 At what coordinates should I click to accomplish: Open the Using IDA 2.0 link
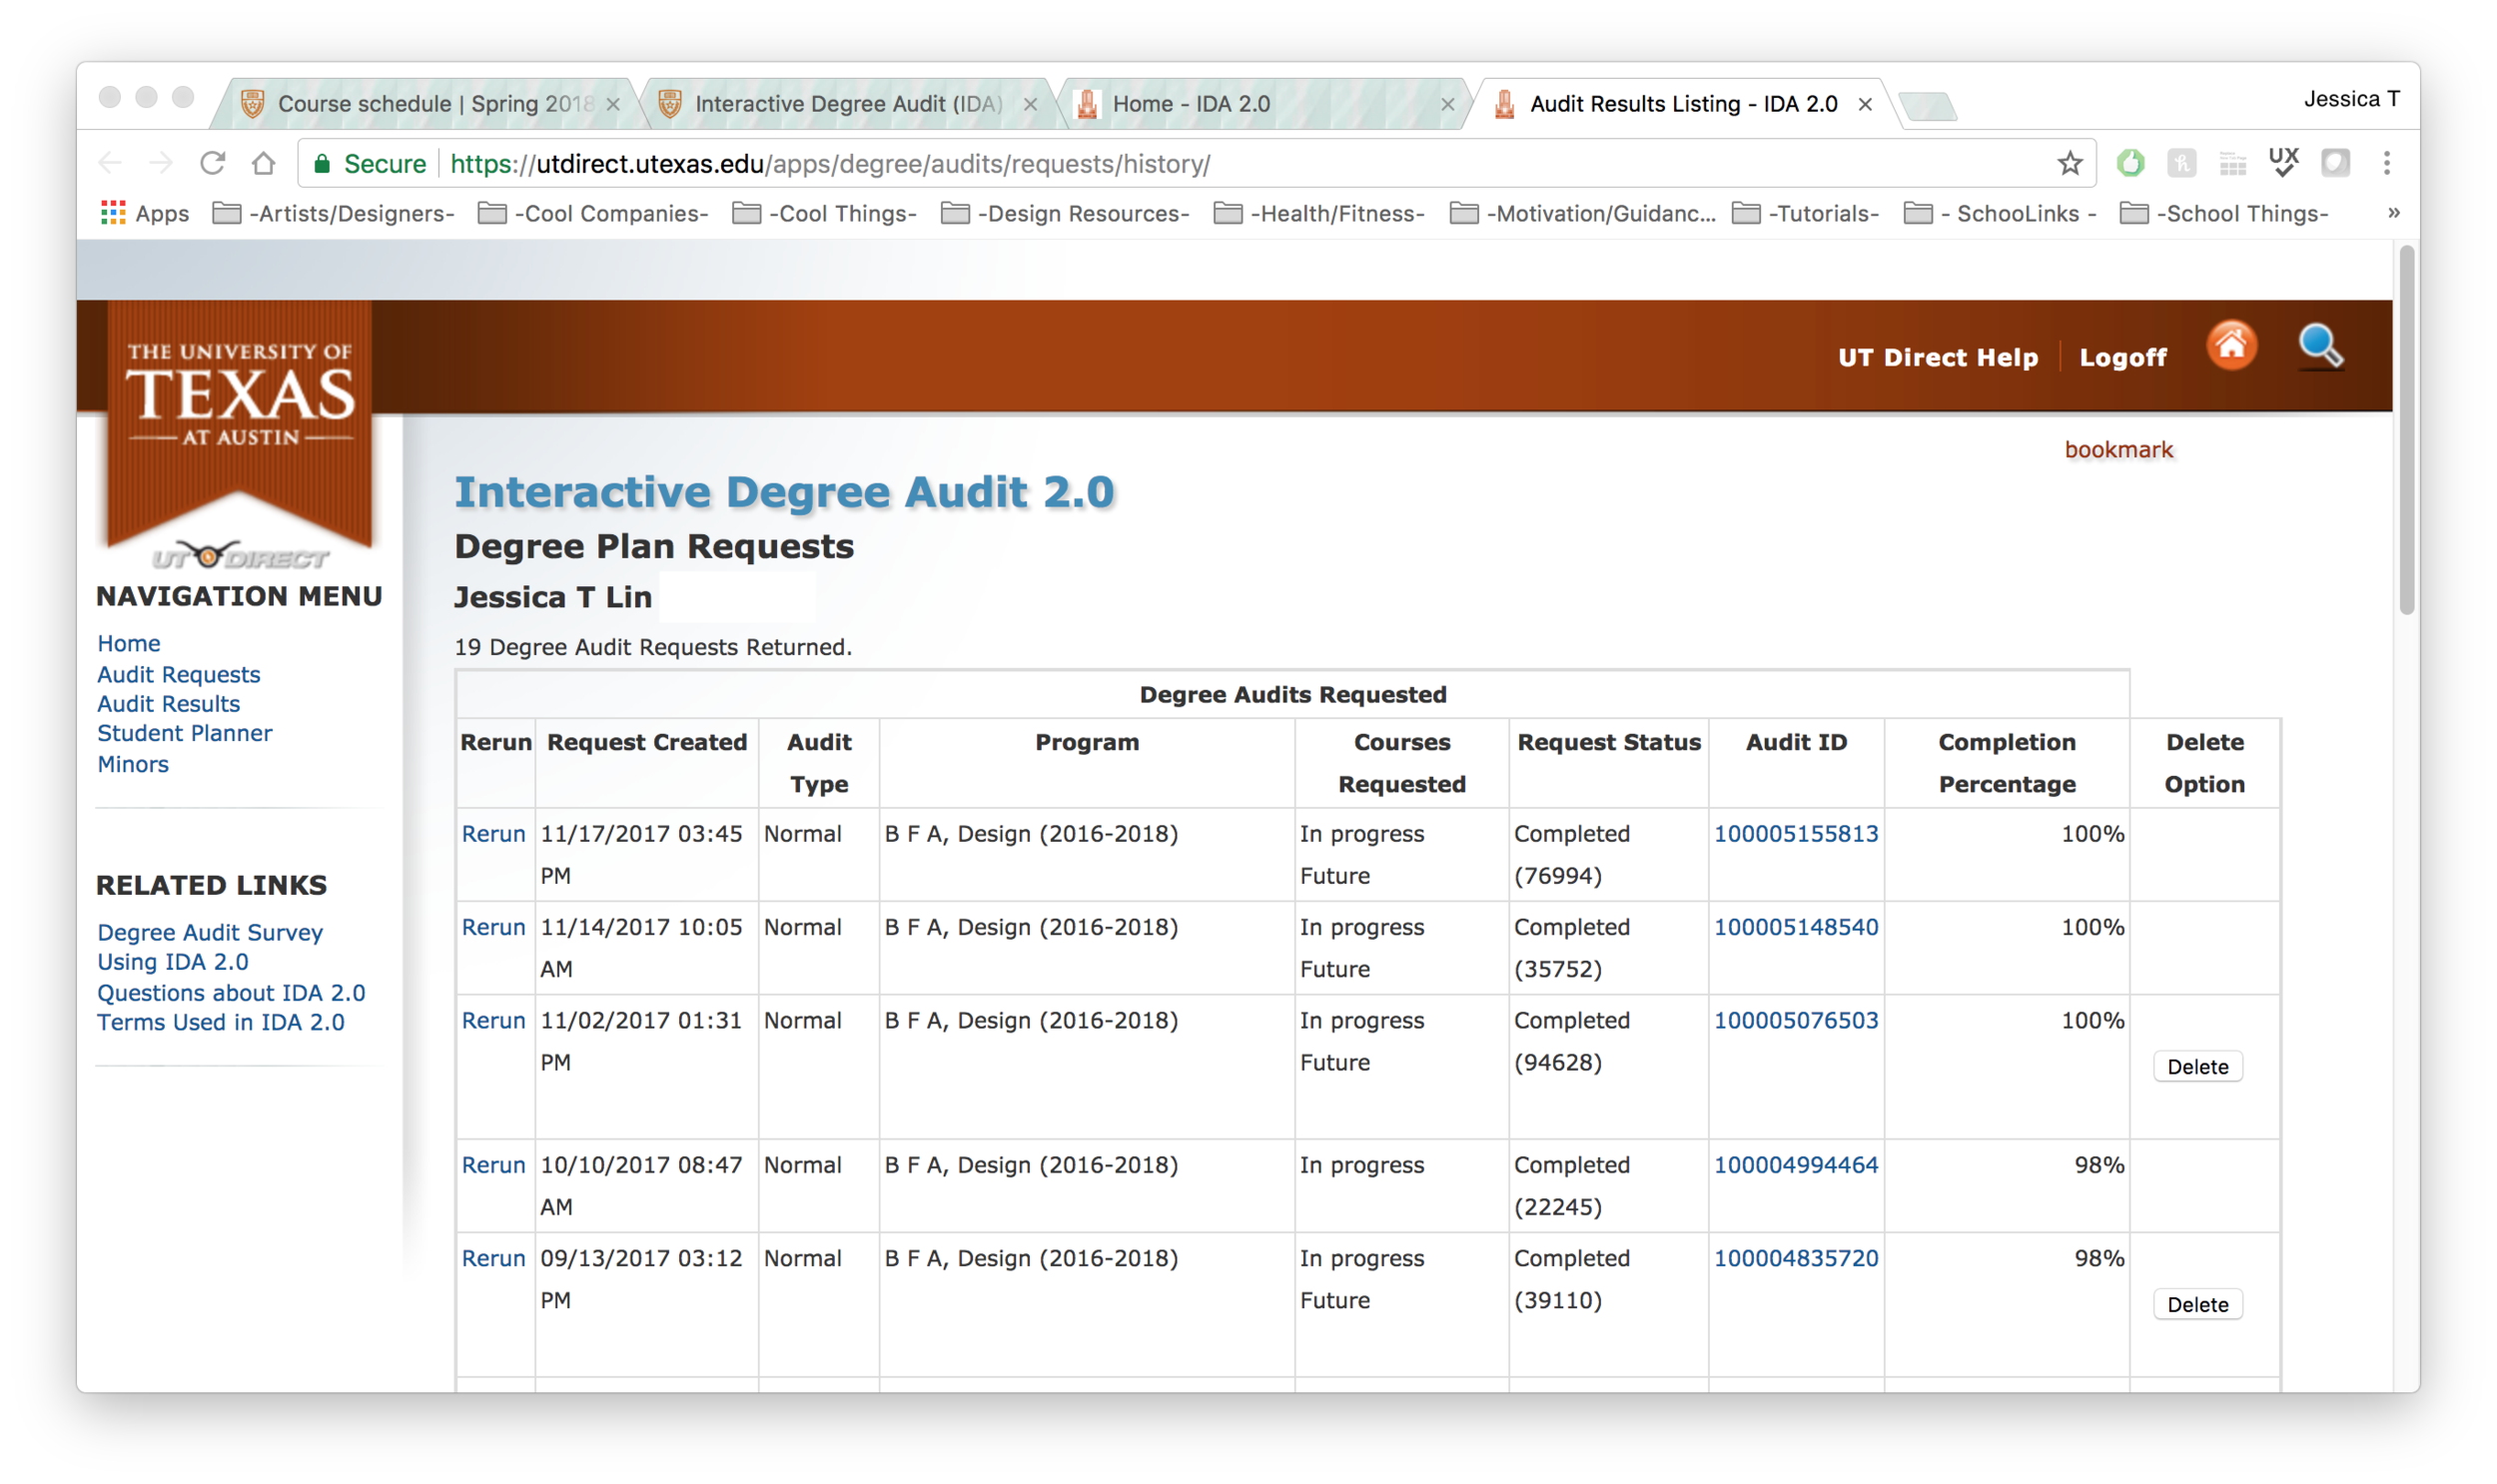click(173, 962)
